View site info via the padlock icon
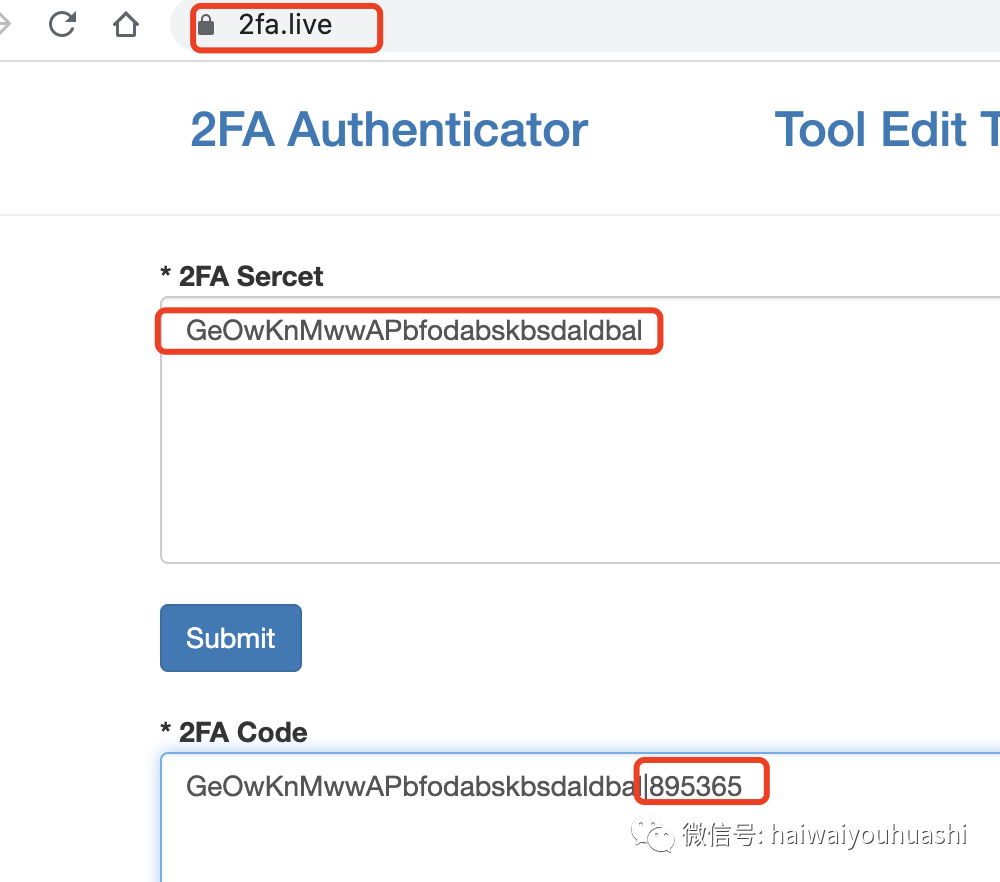The height and width of the screenshot is (882, 1000). 205,25
